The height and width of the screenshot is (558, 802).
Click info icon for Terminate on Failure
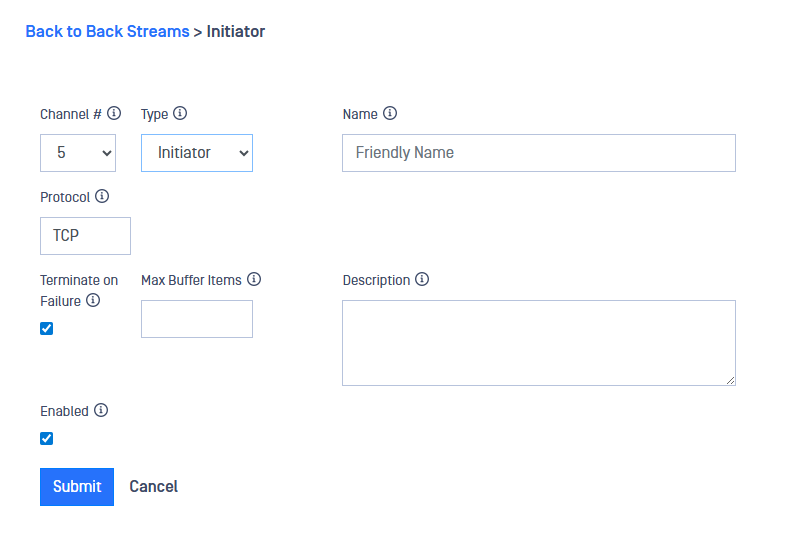pyautogui.click(x=93, y=300)
